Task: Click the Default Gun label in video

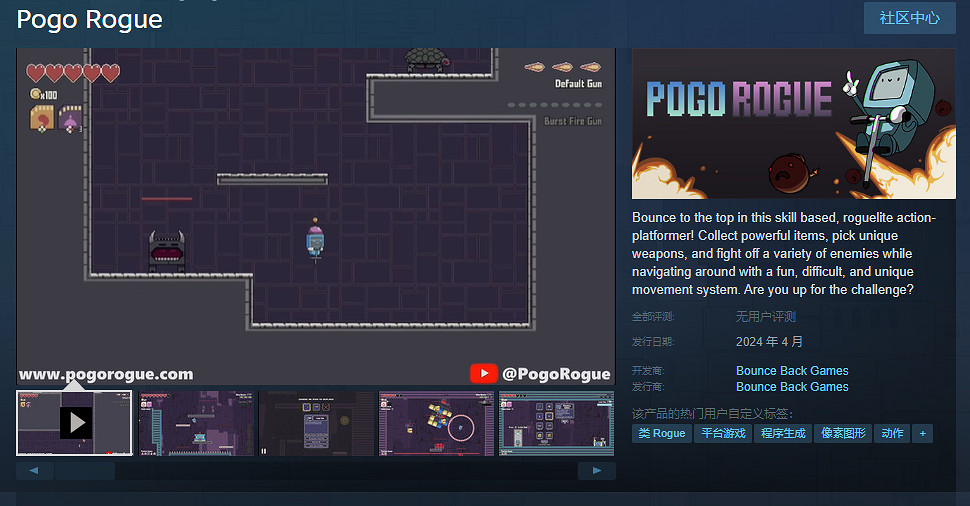Action: click(578, 84)
